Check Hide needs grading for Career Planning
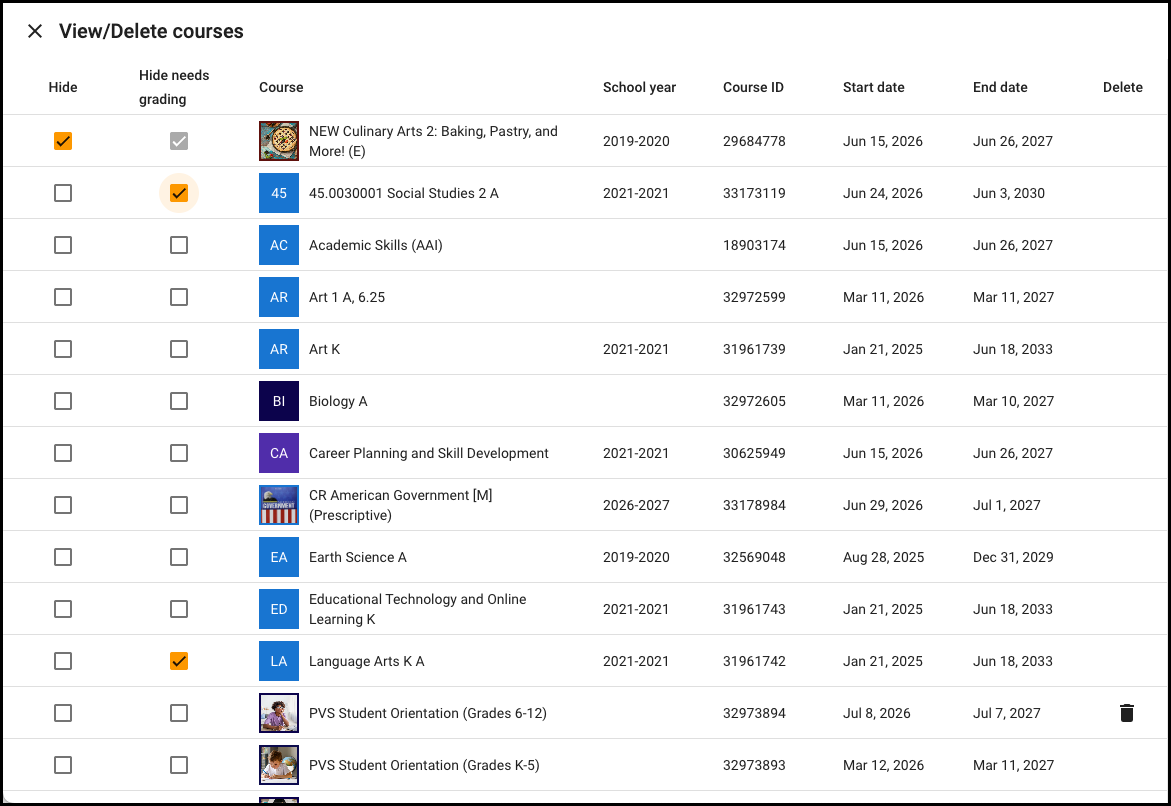The height and width of the screenshot is (806, 1171). tap(178, 453)
